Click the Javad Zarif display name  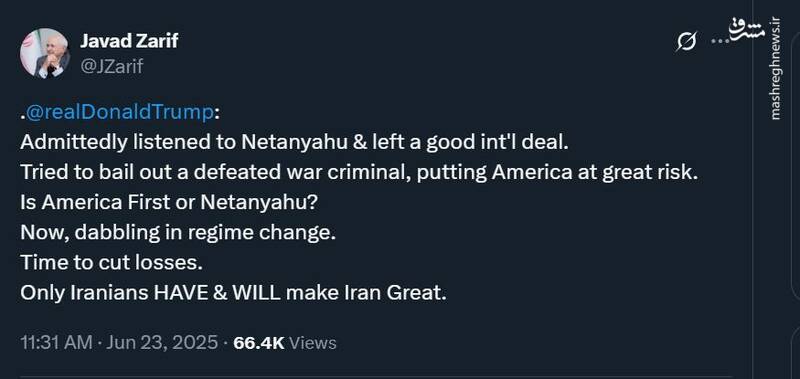pos(129,41)
